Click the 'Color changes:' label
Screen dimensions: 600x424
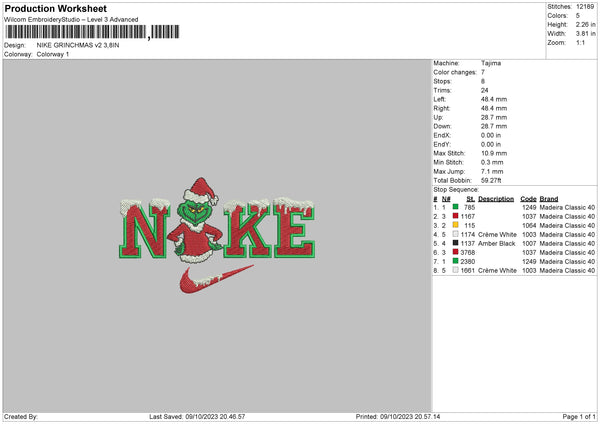coord(455,72)
